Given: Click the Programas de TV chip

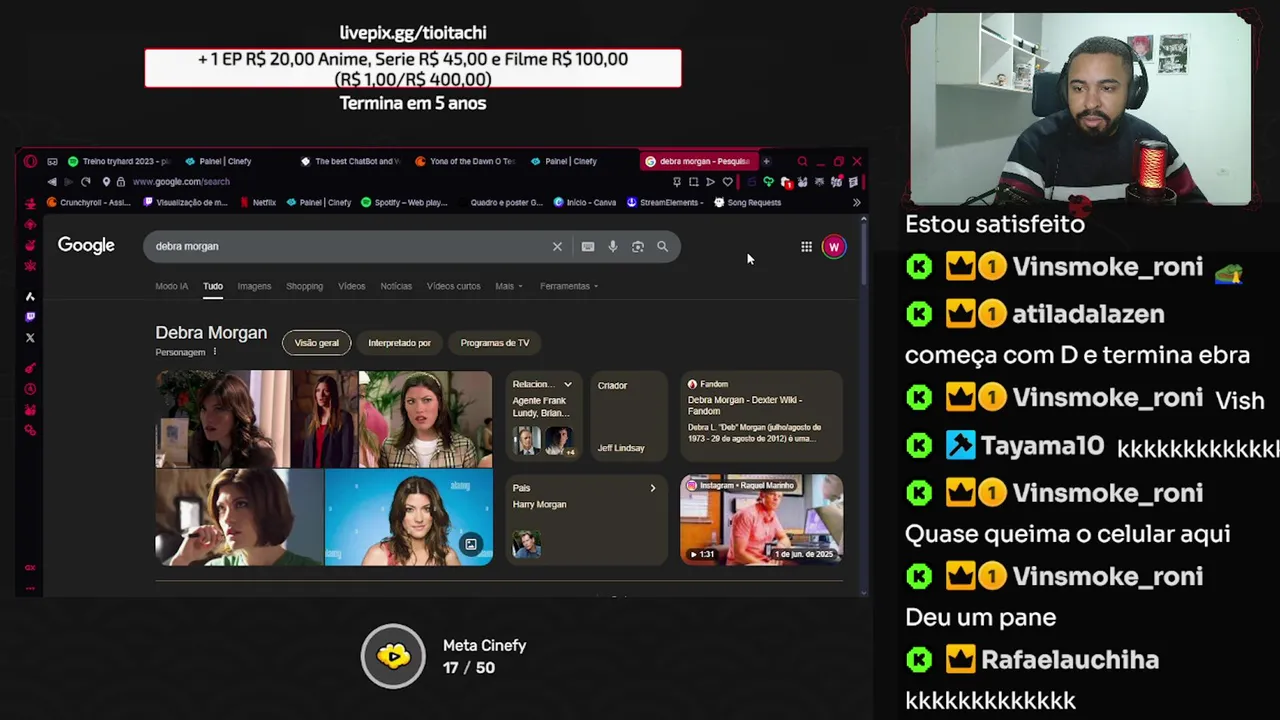Looking at the screenshot, I should pyautogui.click(x=495, y=343).
